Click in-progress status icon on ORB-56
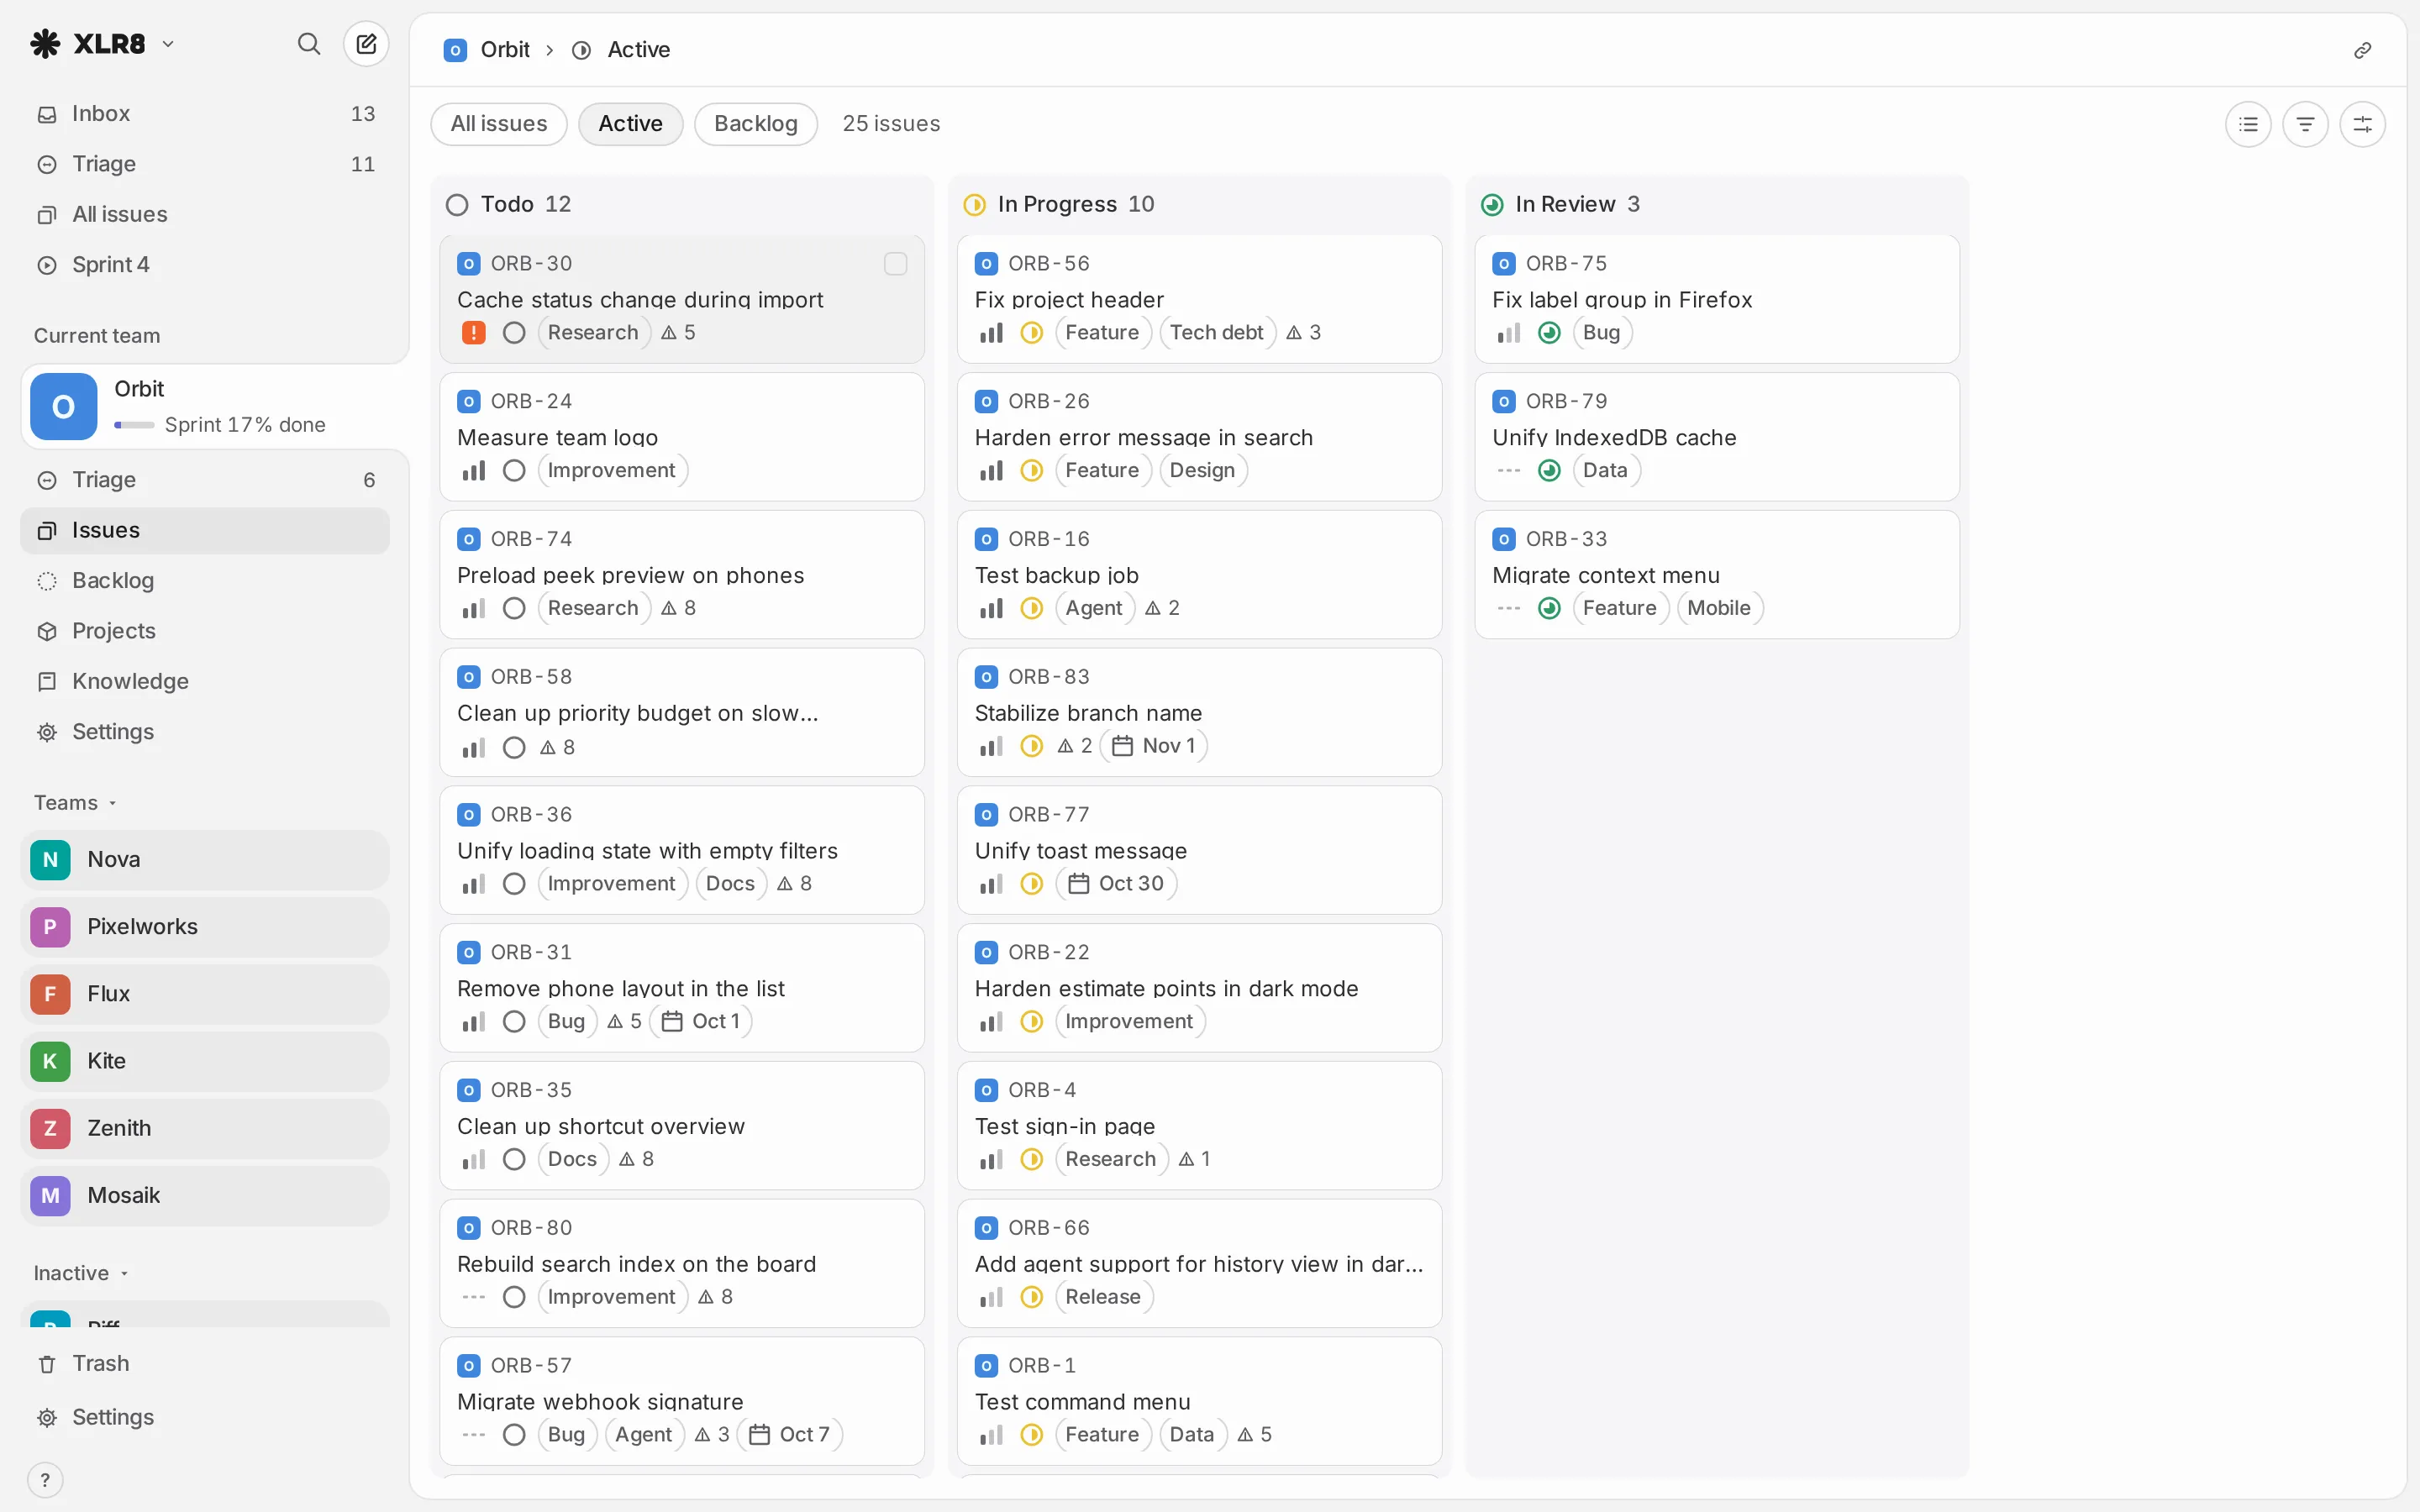2420x1512 pixels. (x=1032, y=333)
